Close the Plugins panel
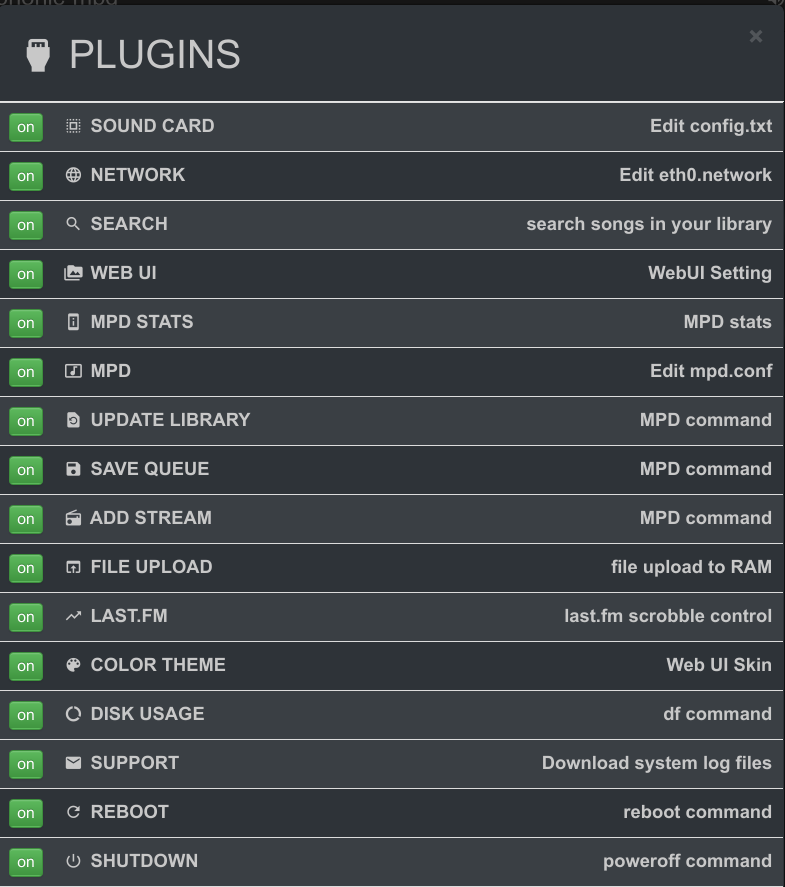 pos(756,36)
